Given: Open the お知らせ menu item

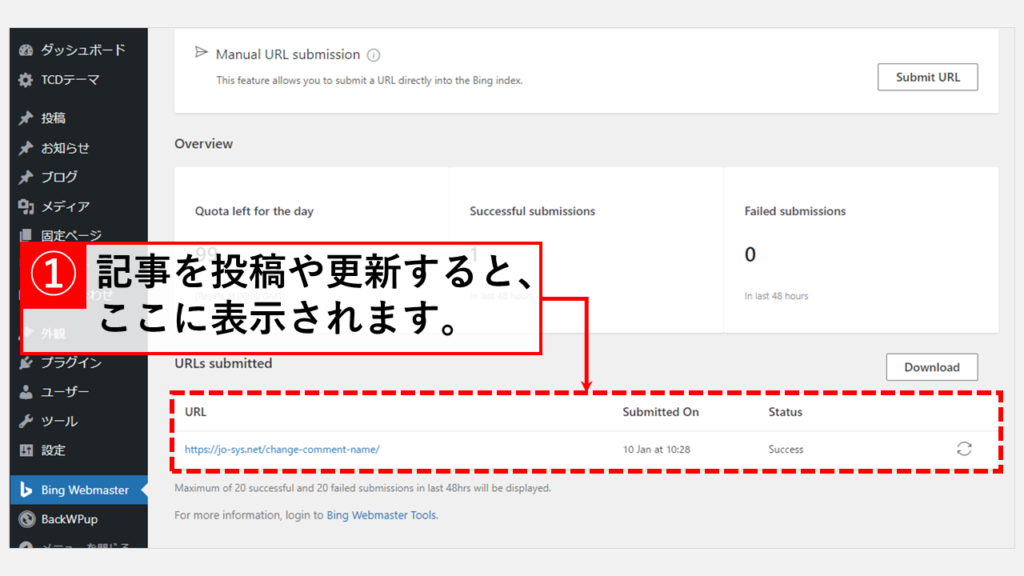Looking at the screenshot, I should [65, 148].
